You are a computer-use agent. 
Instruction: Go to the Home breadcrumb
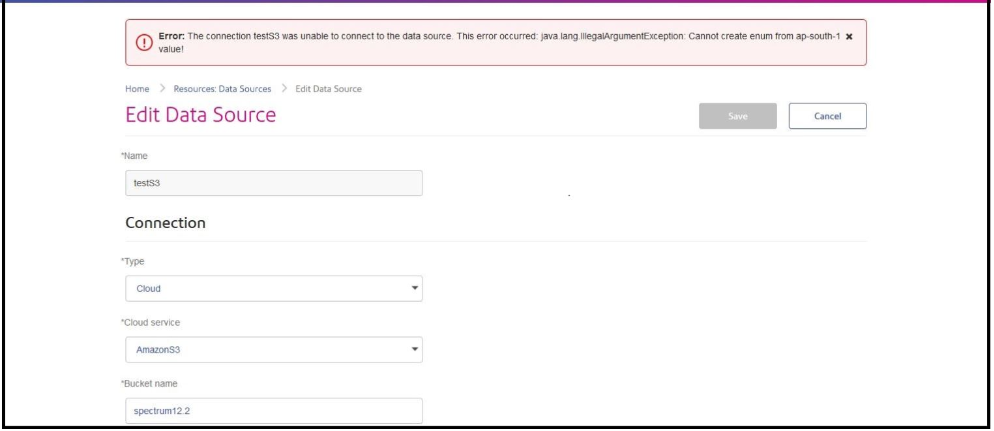point(136,89)
